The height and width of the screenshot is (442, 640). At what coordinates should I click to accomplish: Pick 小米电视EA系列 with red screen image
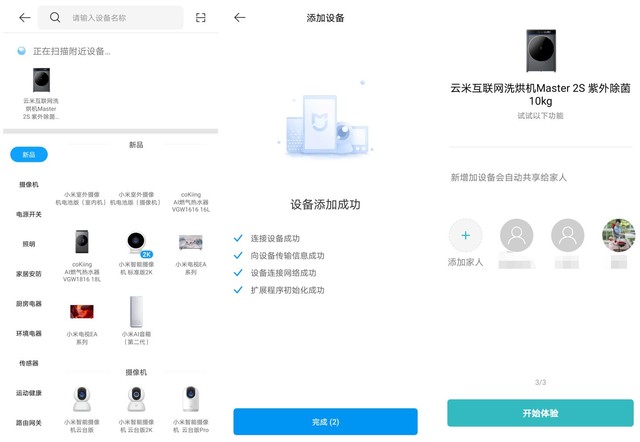tap(82, 312)
